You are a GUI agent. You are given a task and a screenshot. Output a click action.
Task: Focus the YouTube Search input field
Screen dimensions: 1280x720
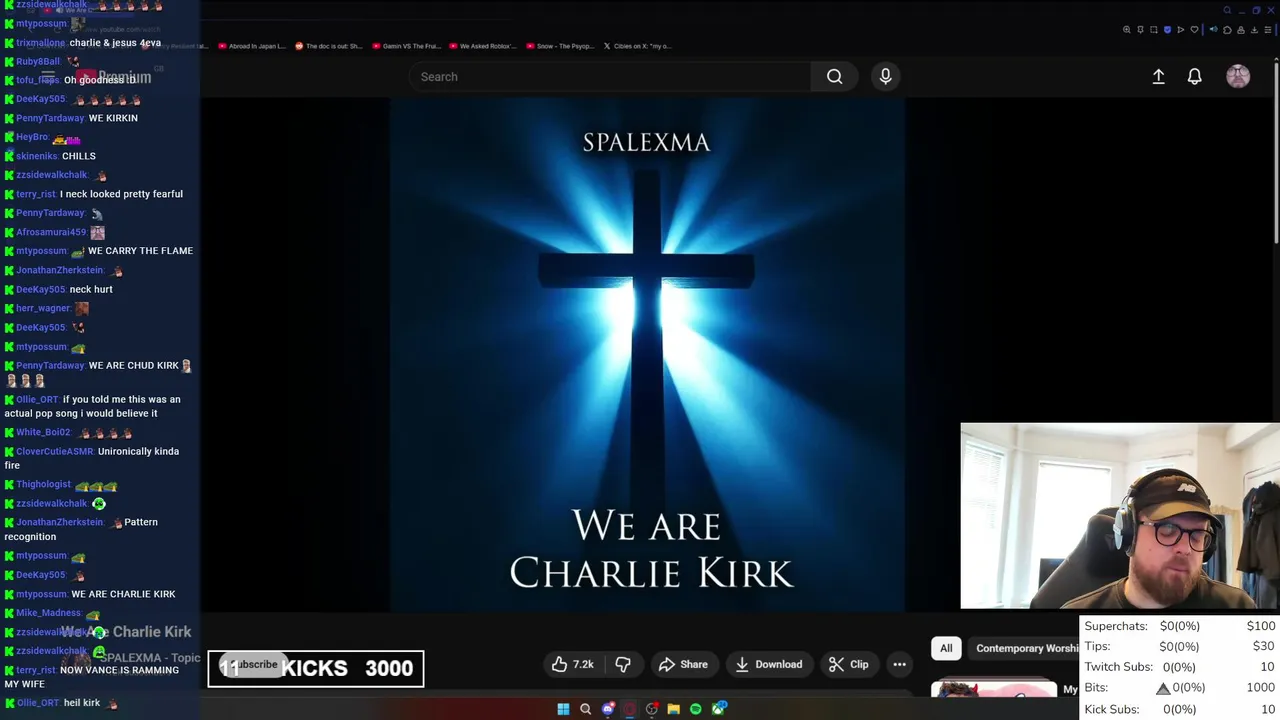610,76
